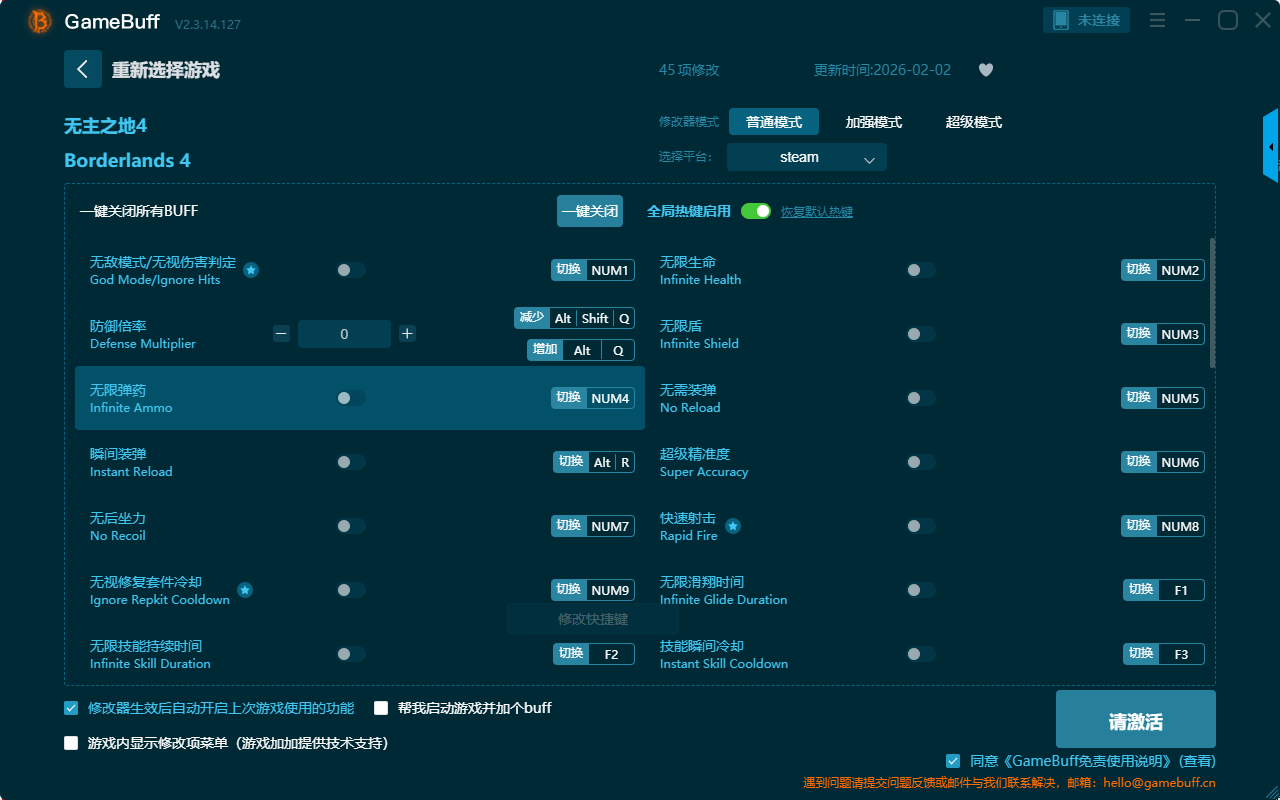
Task: Expand the right-edge side panel arrow
Action: pos(1271,147)
